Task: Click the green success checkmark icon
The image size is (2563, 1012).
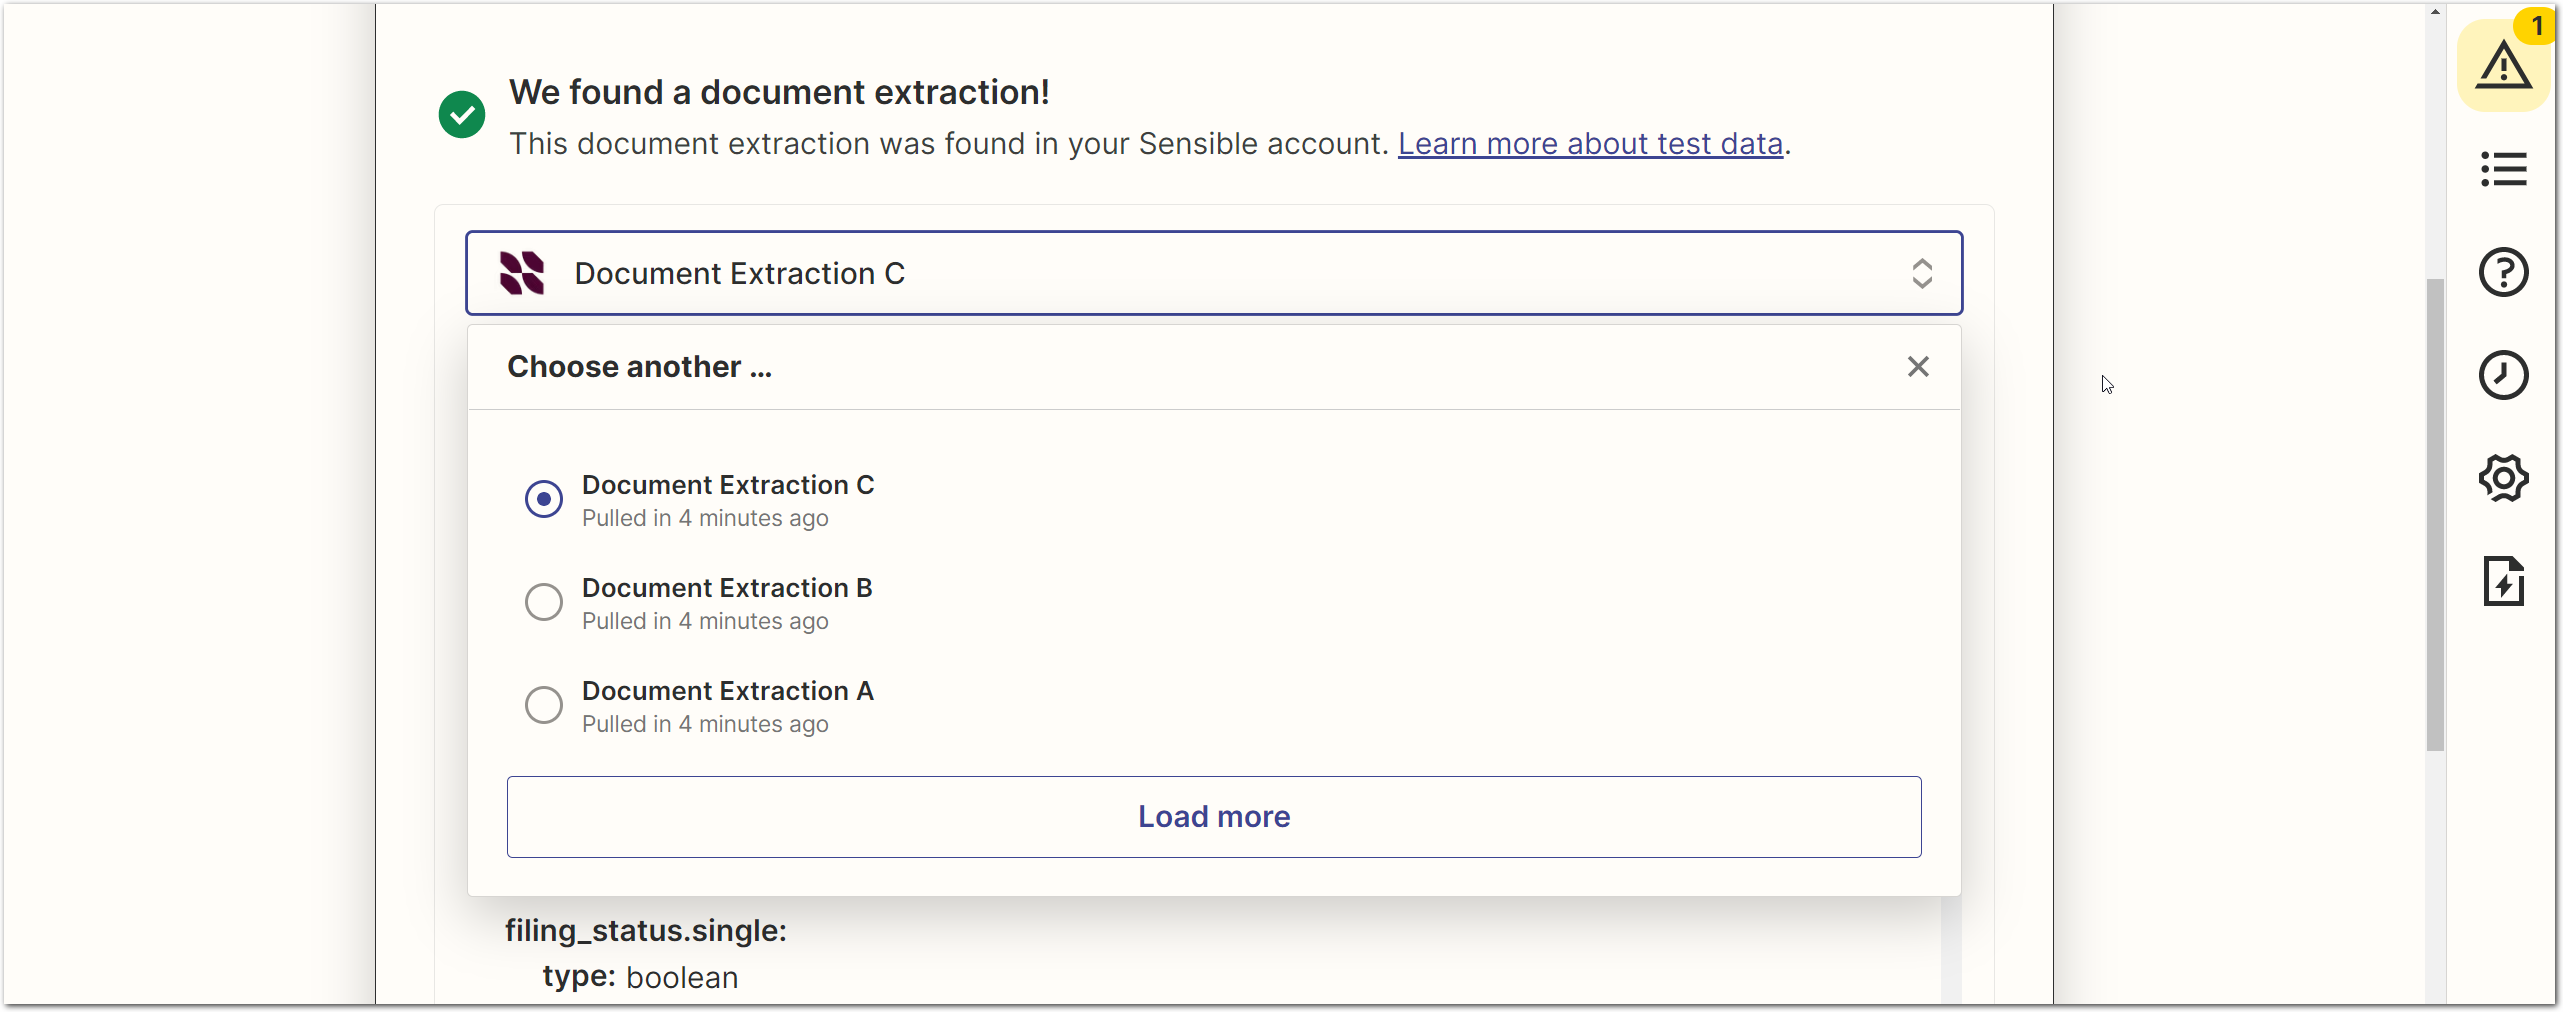Action: click(x=462, y=115)
